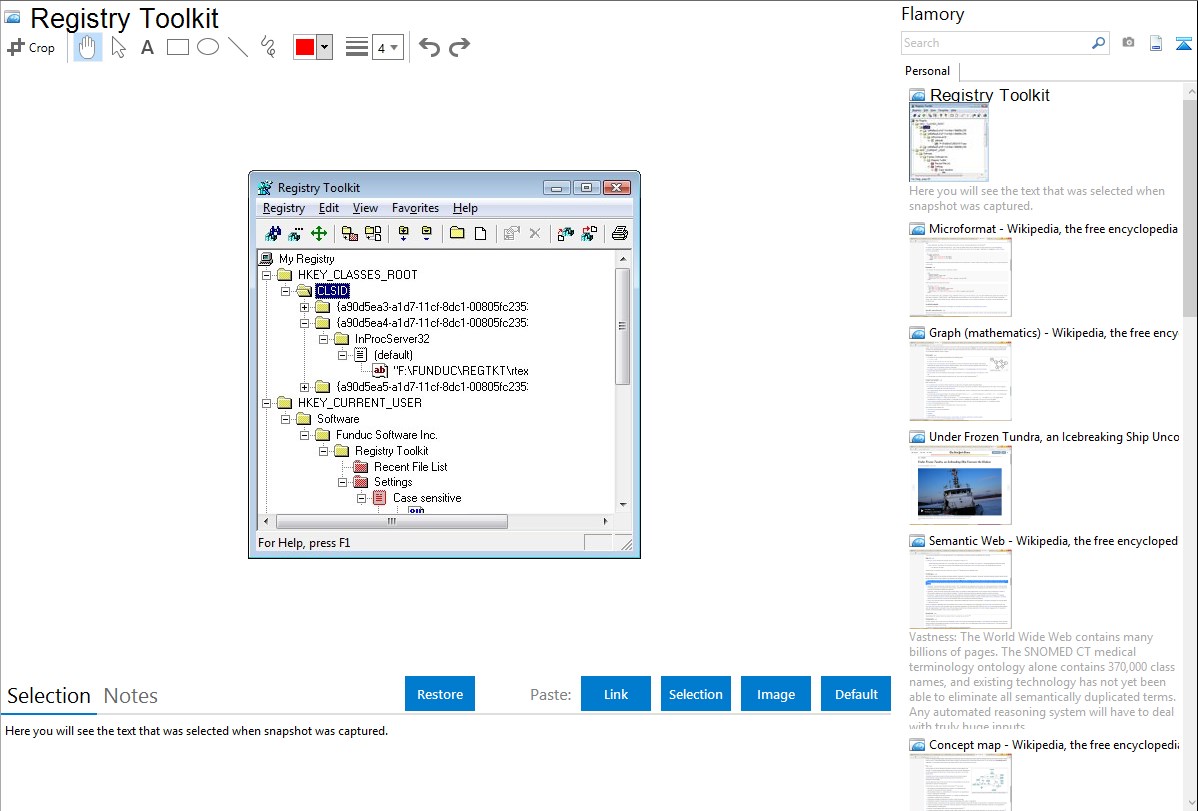Collapse the CLSID tree node
The width and height of the screenshot is (1198, 811).
[x=286, y=291]
